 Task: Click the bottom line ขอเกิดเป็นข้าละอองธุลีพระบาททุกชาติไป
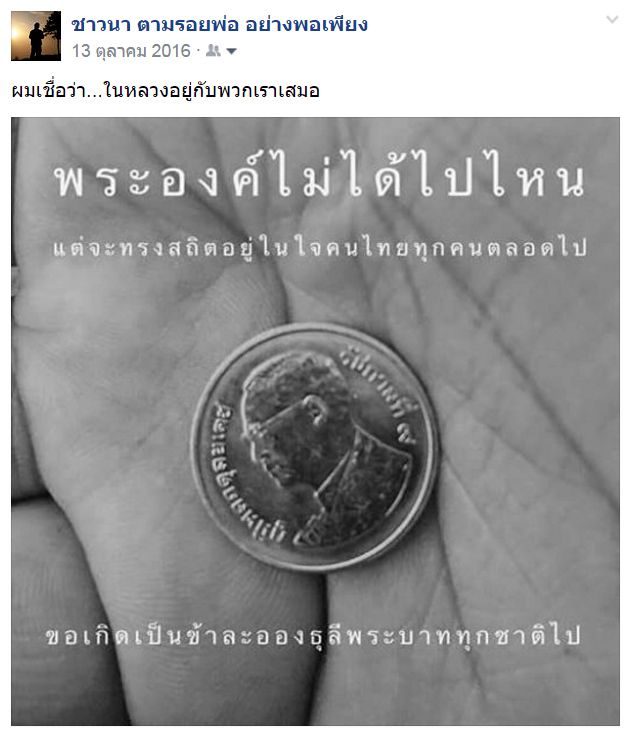click(313, 635)
